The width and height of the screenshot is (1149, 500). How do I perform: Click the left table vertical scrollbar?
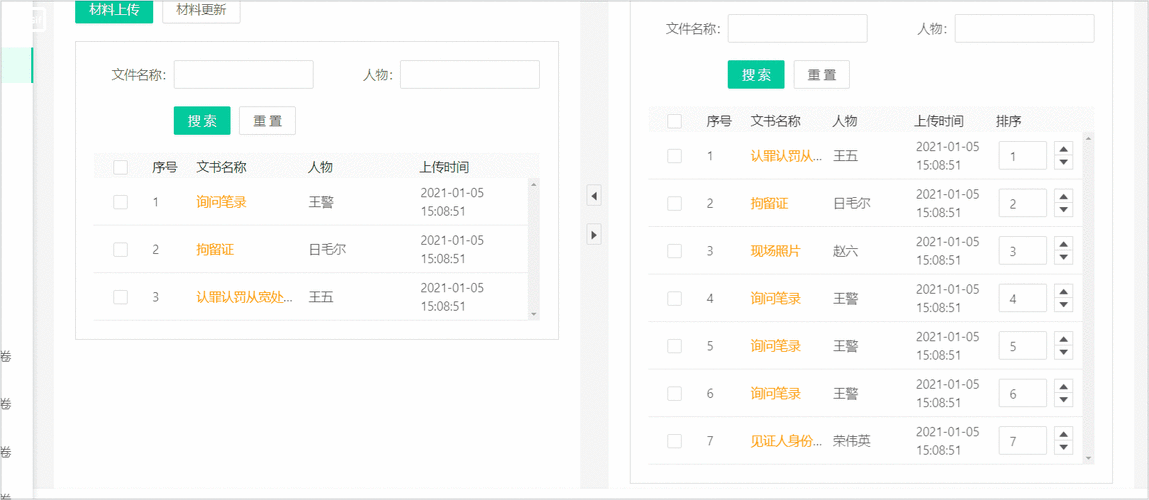[533, 249]
